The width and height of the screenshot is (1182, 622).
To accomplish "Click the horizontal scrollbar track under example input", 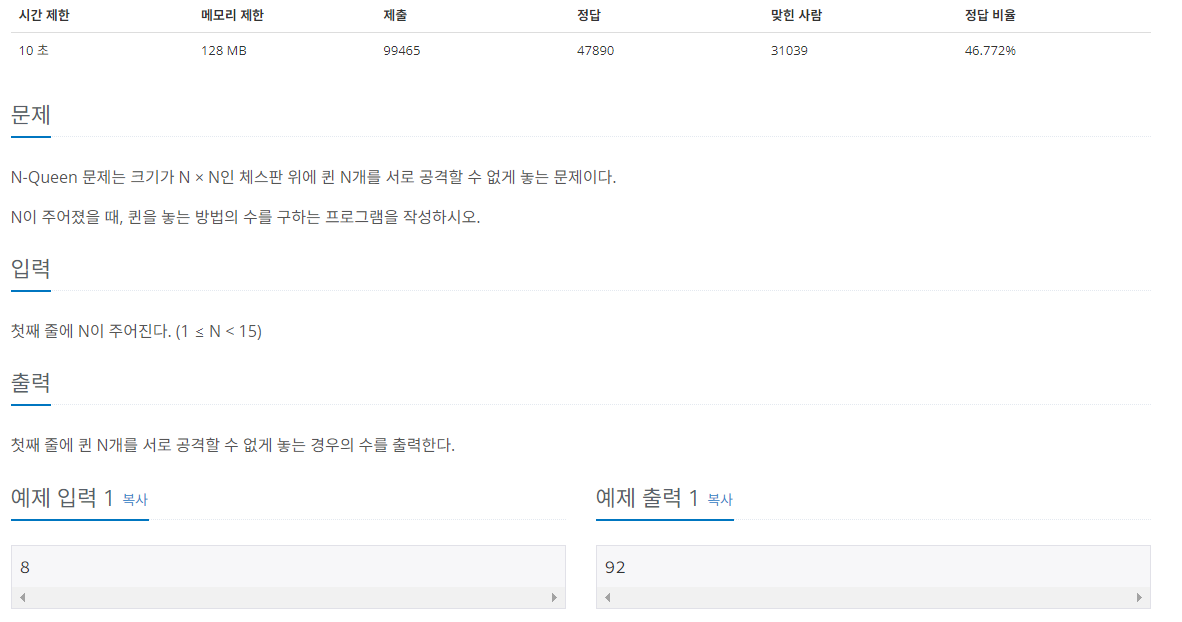I will click(288, 597).
